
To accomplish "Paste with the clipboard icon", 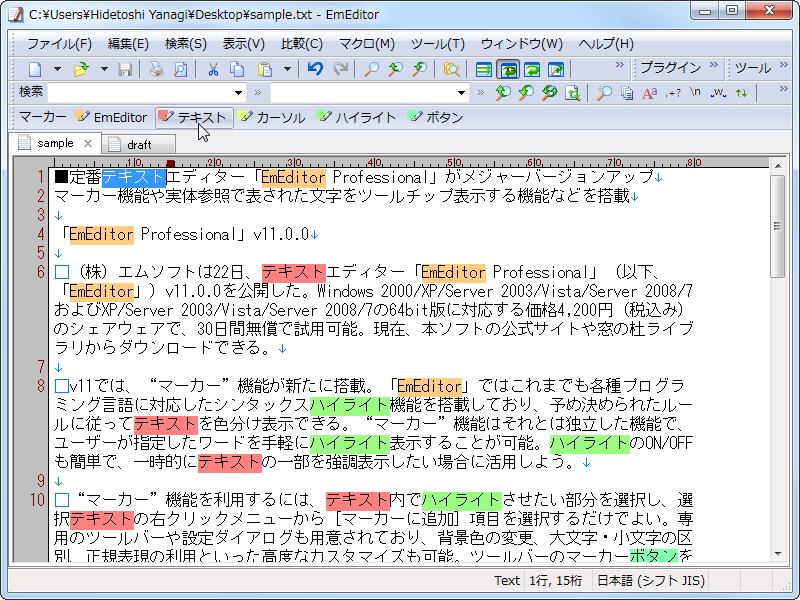I will coord(264,69).
